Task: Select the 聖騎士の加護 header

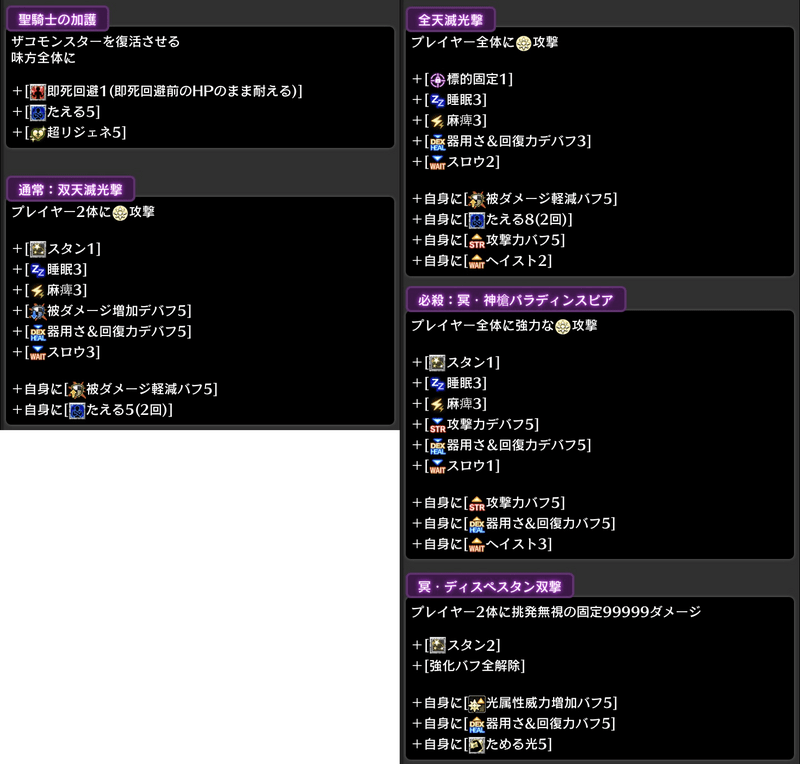Action: click(56, 17)
